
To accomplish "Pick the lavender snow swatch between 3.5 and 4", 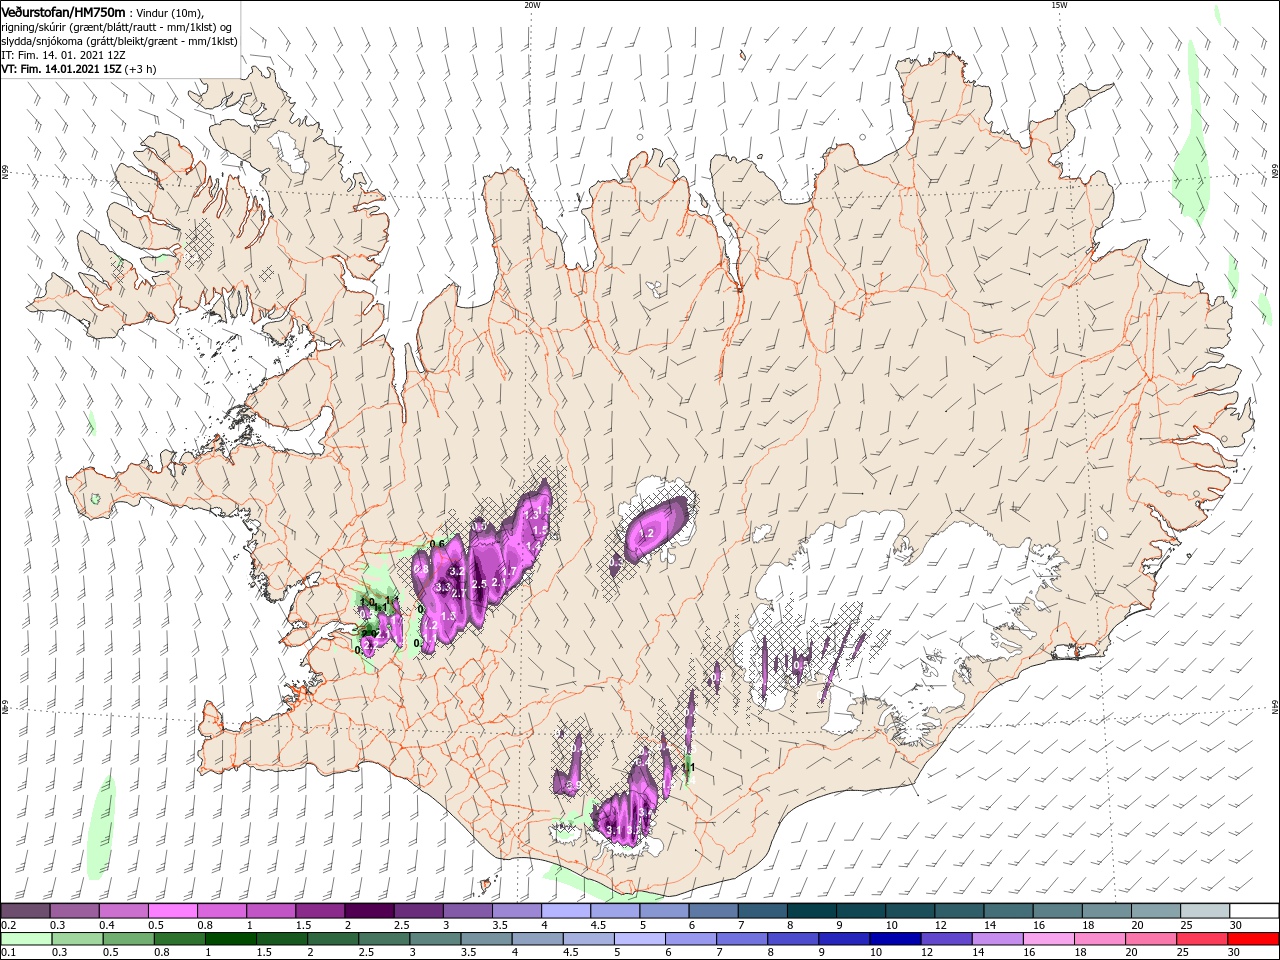I will pos(517,911).
